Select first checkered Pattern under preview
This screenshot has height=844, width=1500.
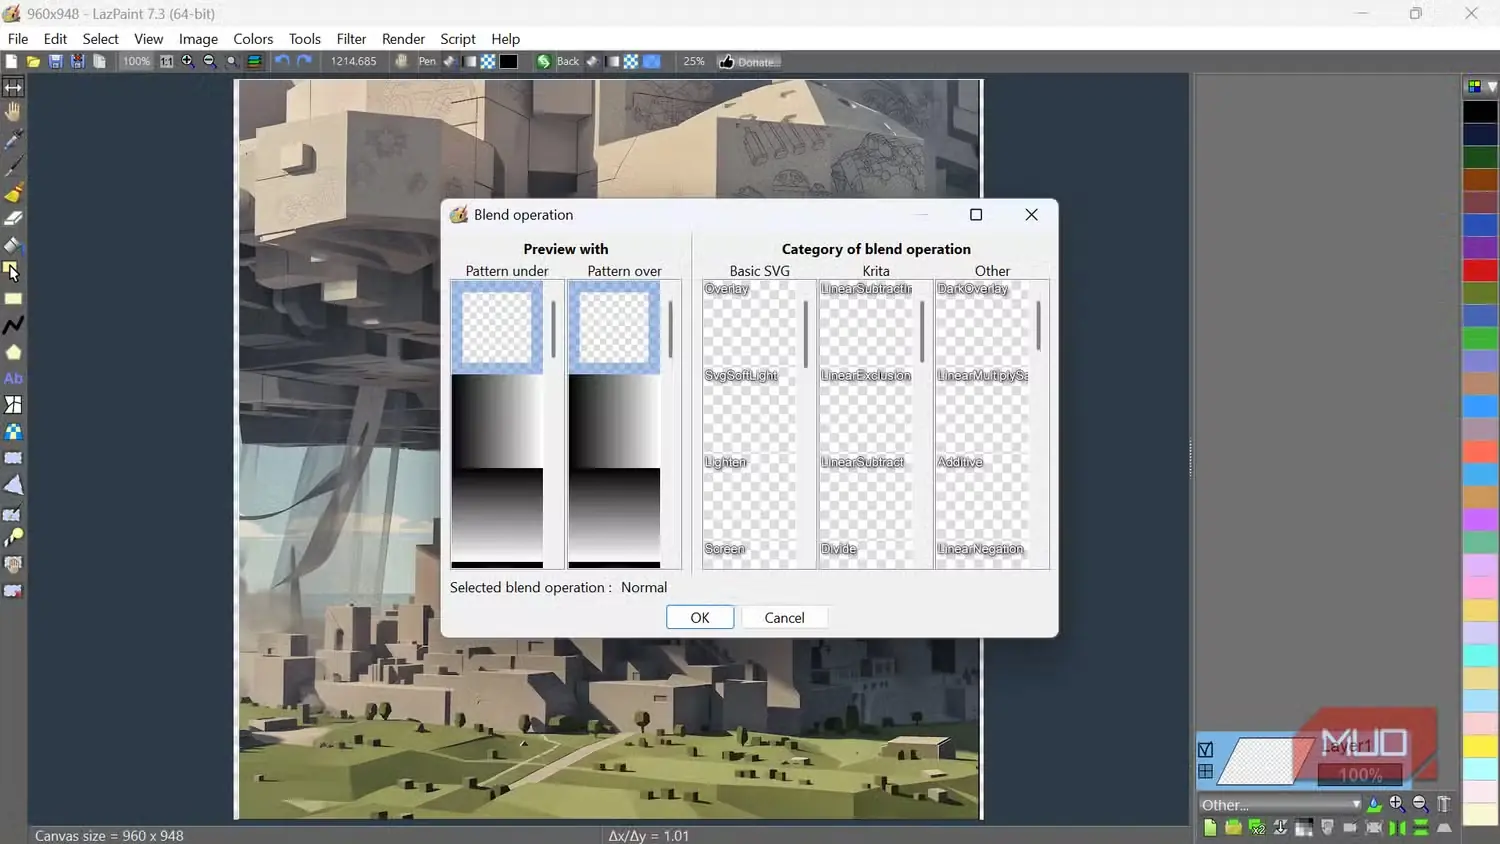point(497,327)
